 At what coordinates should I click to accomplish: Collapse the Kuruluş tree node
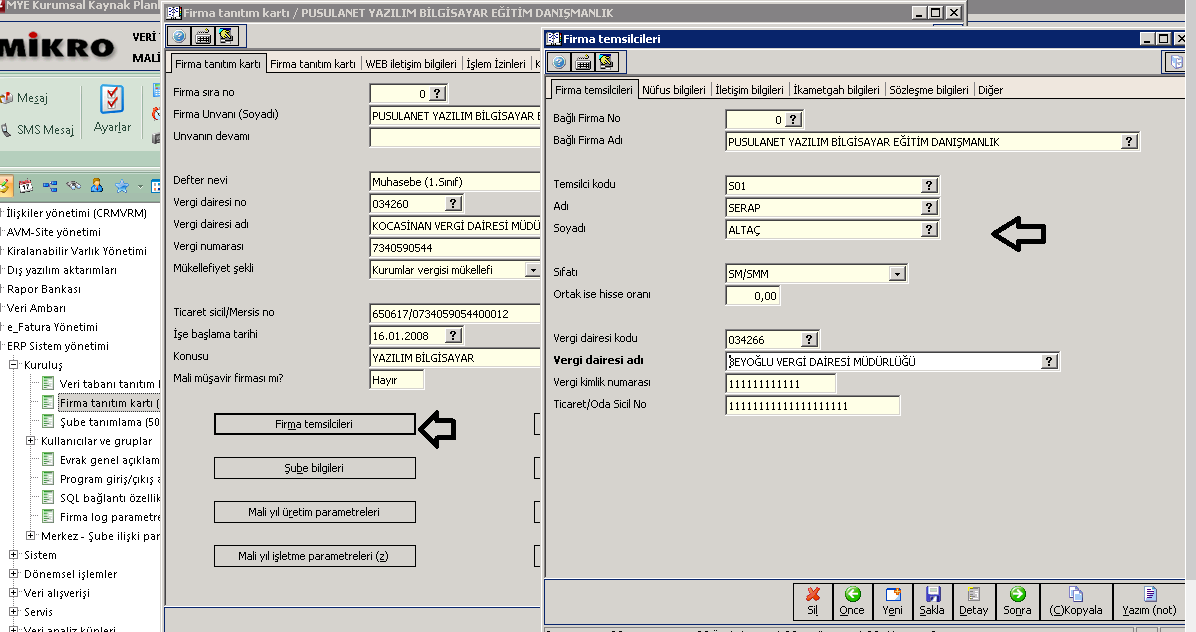13,364
